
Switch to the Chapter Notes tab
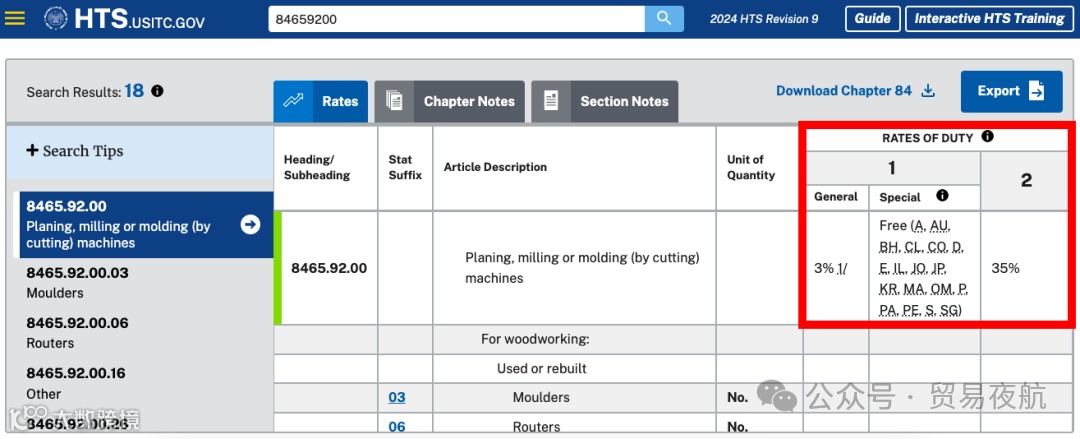click(449, 101)
